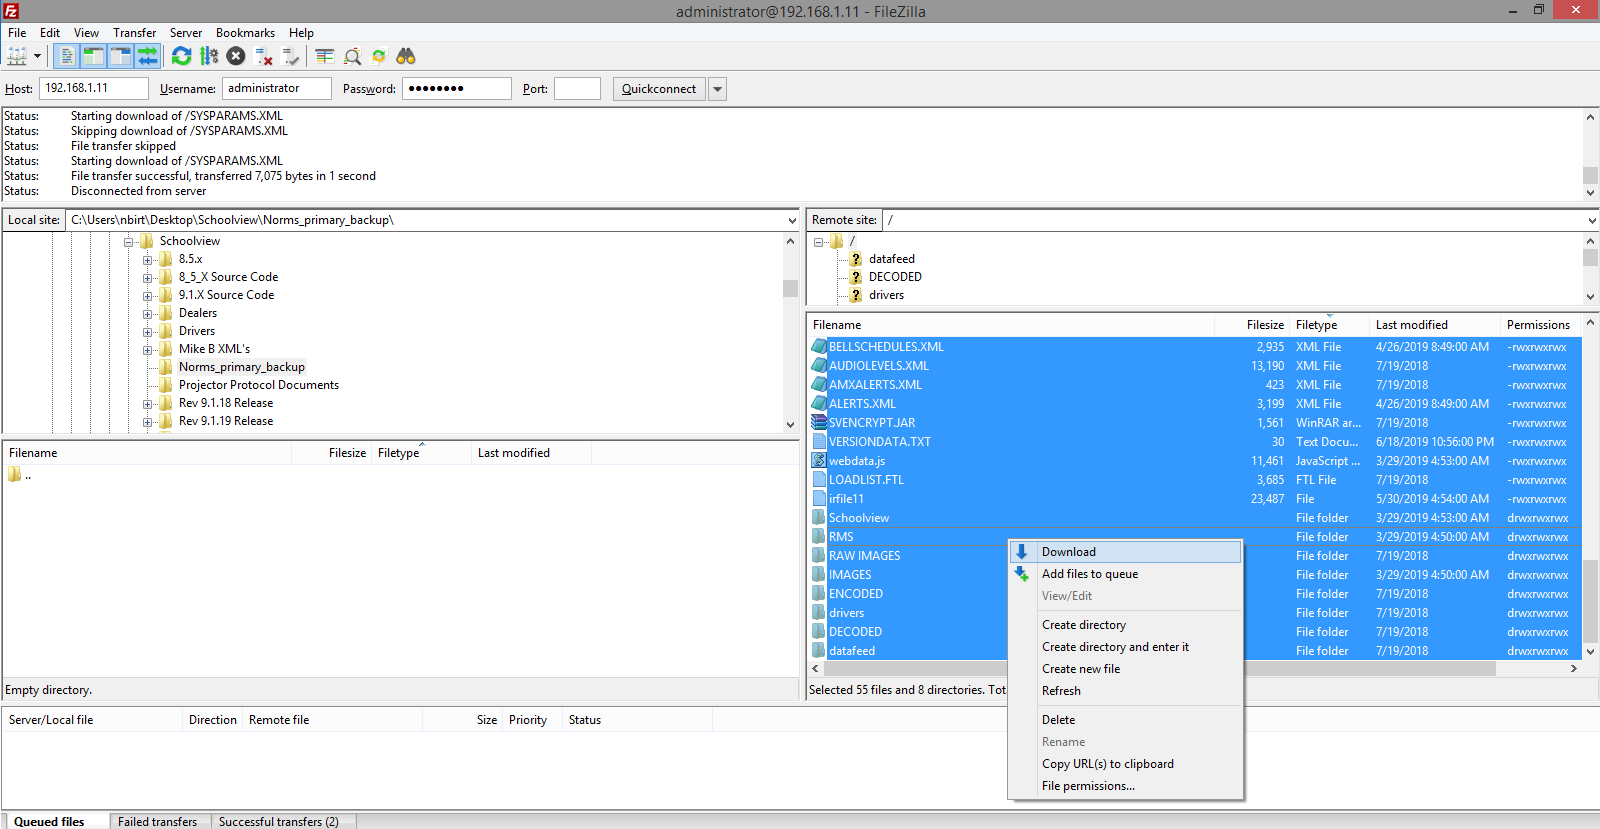Click the Disconnect from server icon
Screen dimensions: 1600x829
[264, 57]
